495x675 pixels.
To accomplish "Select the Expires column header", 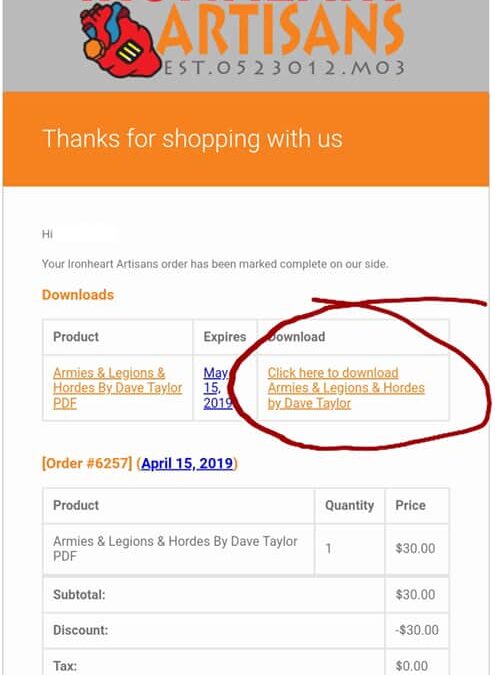I will coord(225,337).
